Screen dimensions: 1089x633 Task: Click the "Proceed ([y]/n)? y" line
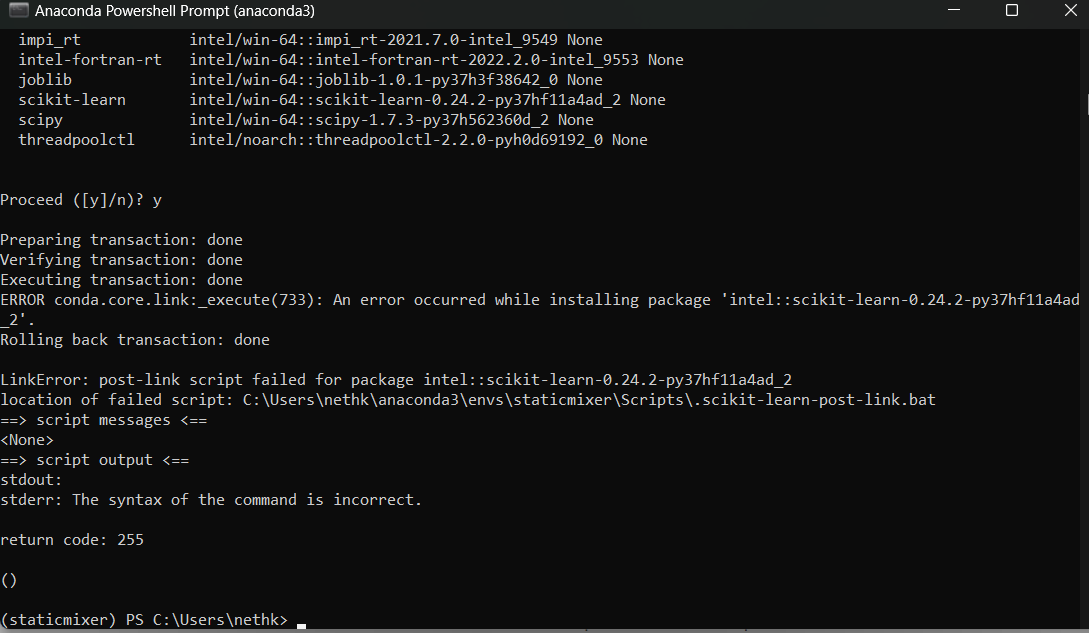pyautogui.click(x=81, y=200)
